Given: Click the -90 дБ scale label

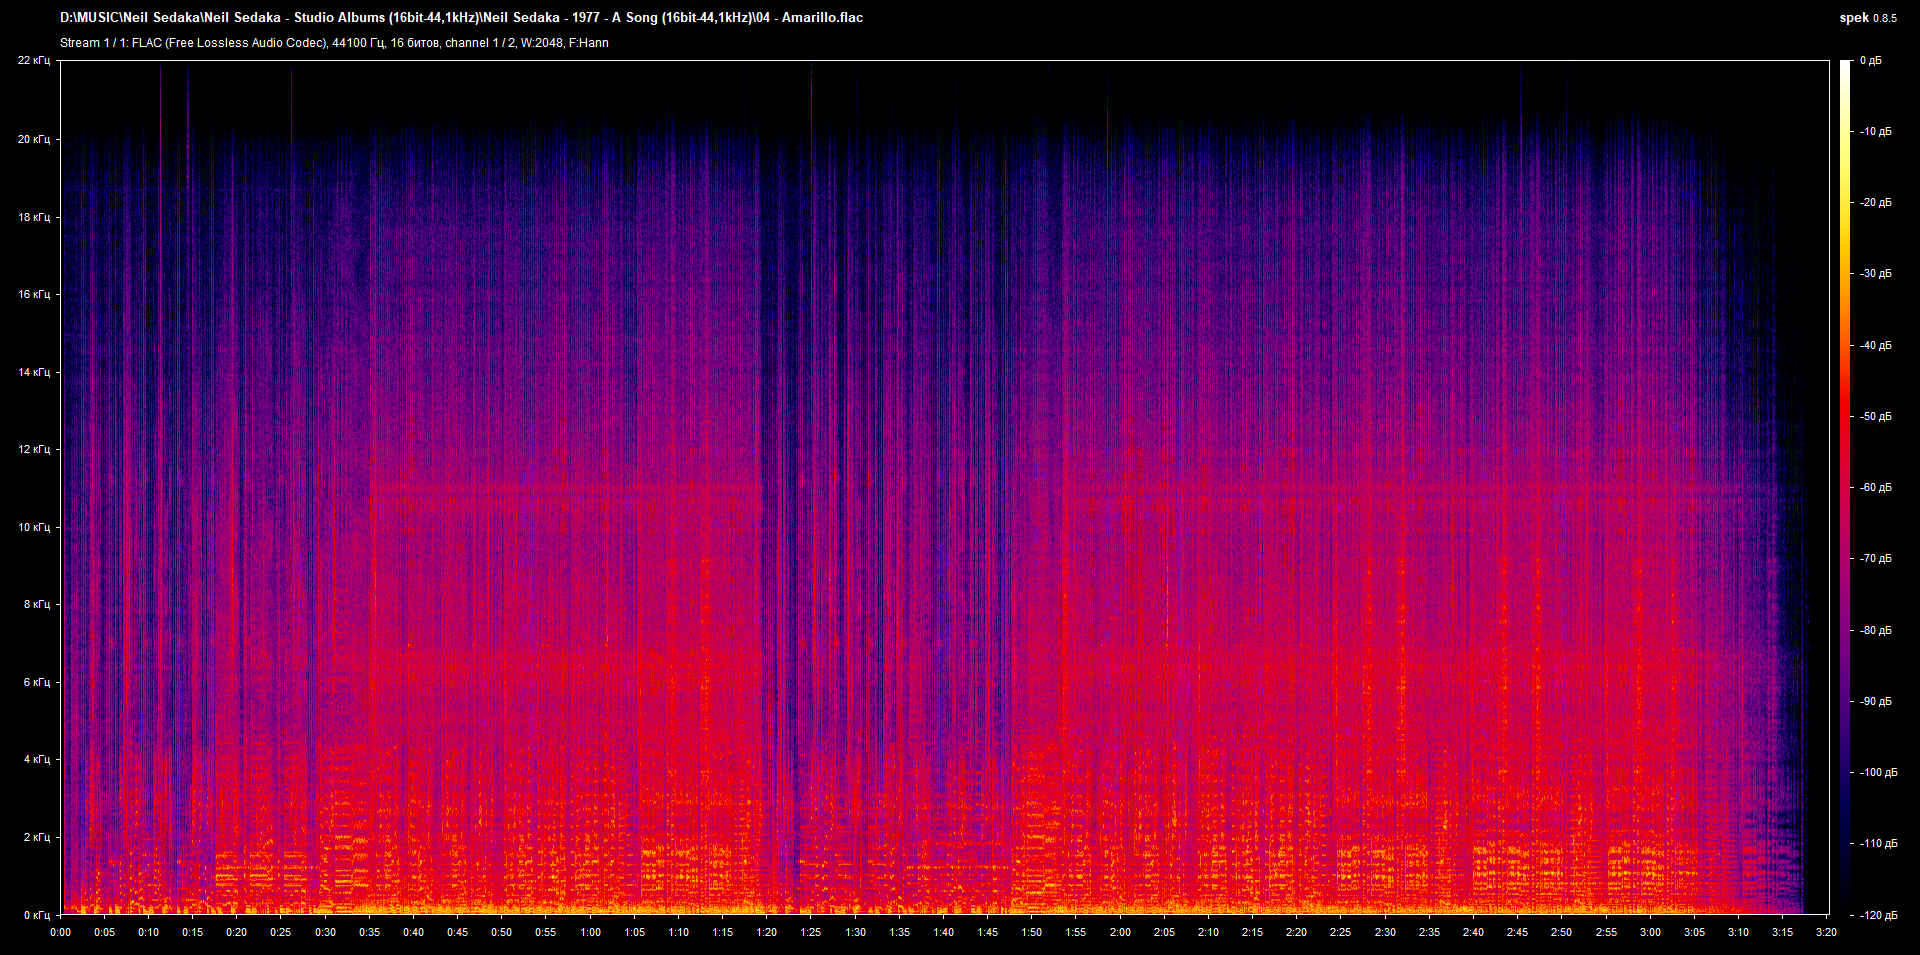Looking at the screenshot, I should pos(1875,701).
